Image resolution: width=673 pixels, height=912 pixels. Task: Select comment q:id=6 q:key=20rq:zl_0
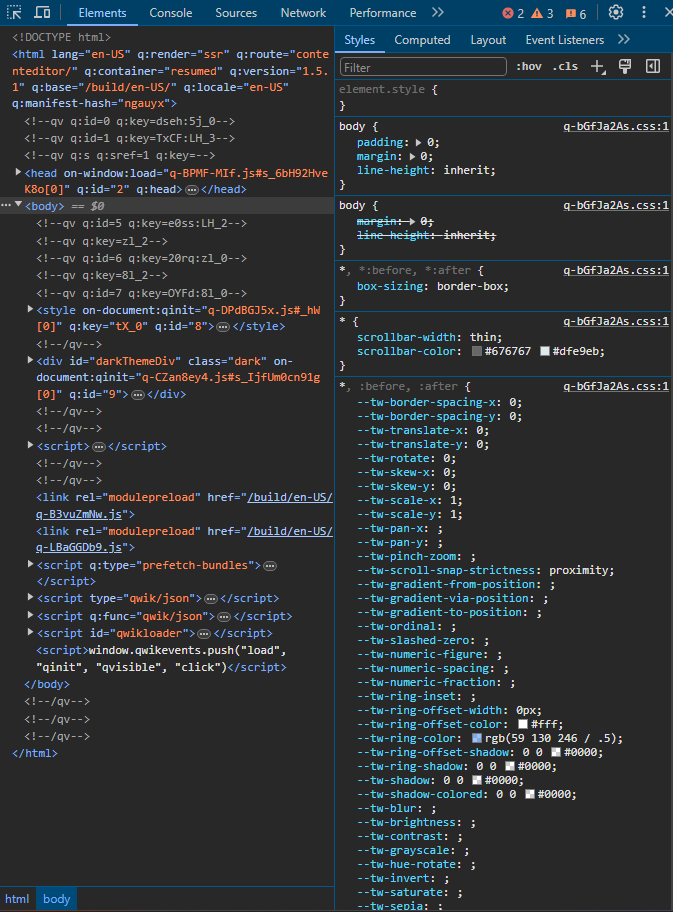(141, 258)
